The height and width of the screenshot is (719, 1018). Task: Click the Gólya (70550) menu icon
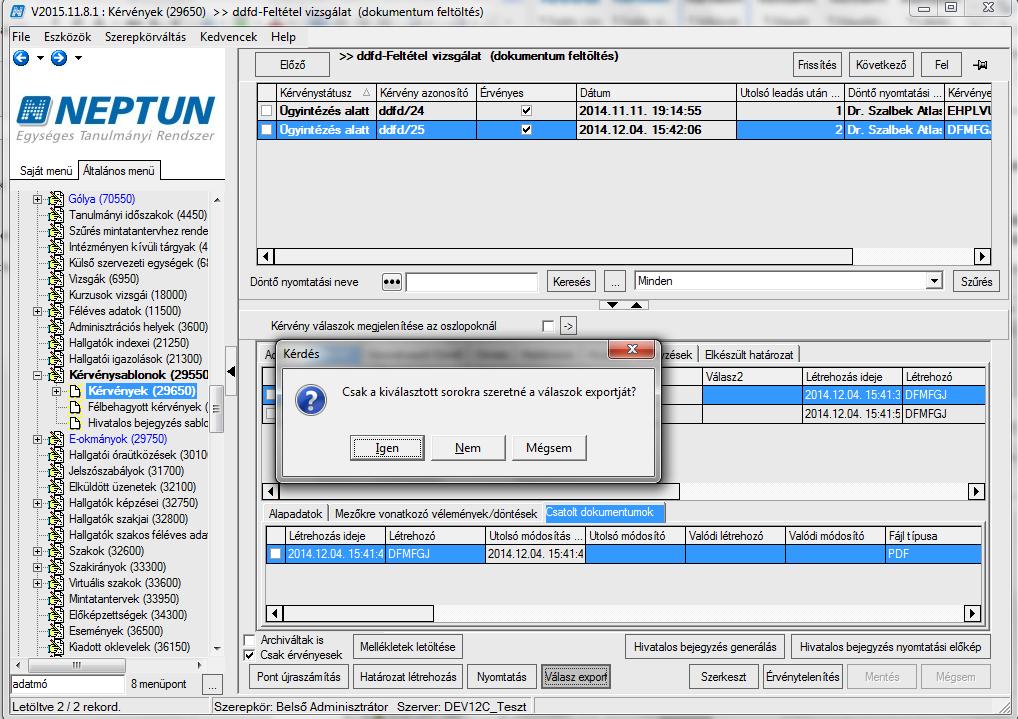pos(56,199)
